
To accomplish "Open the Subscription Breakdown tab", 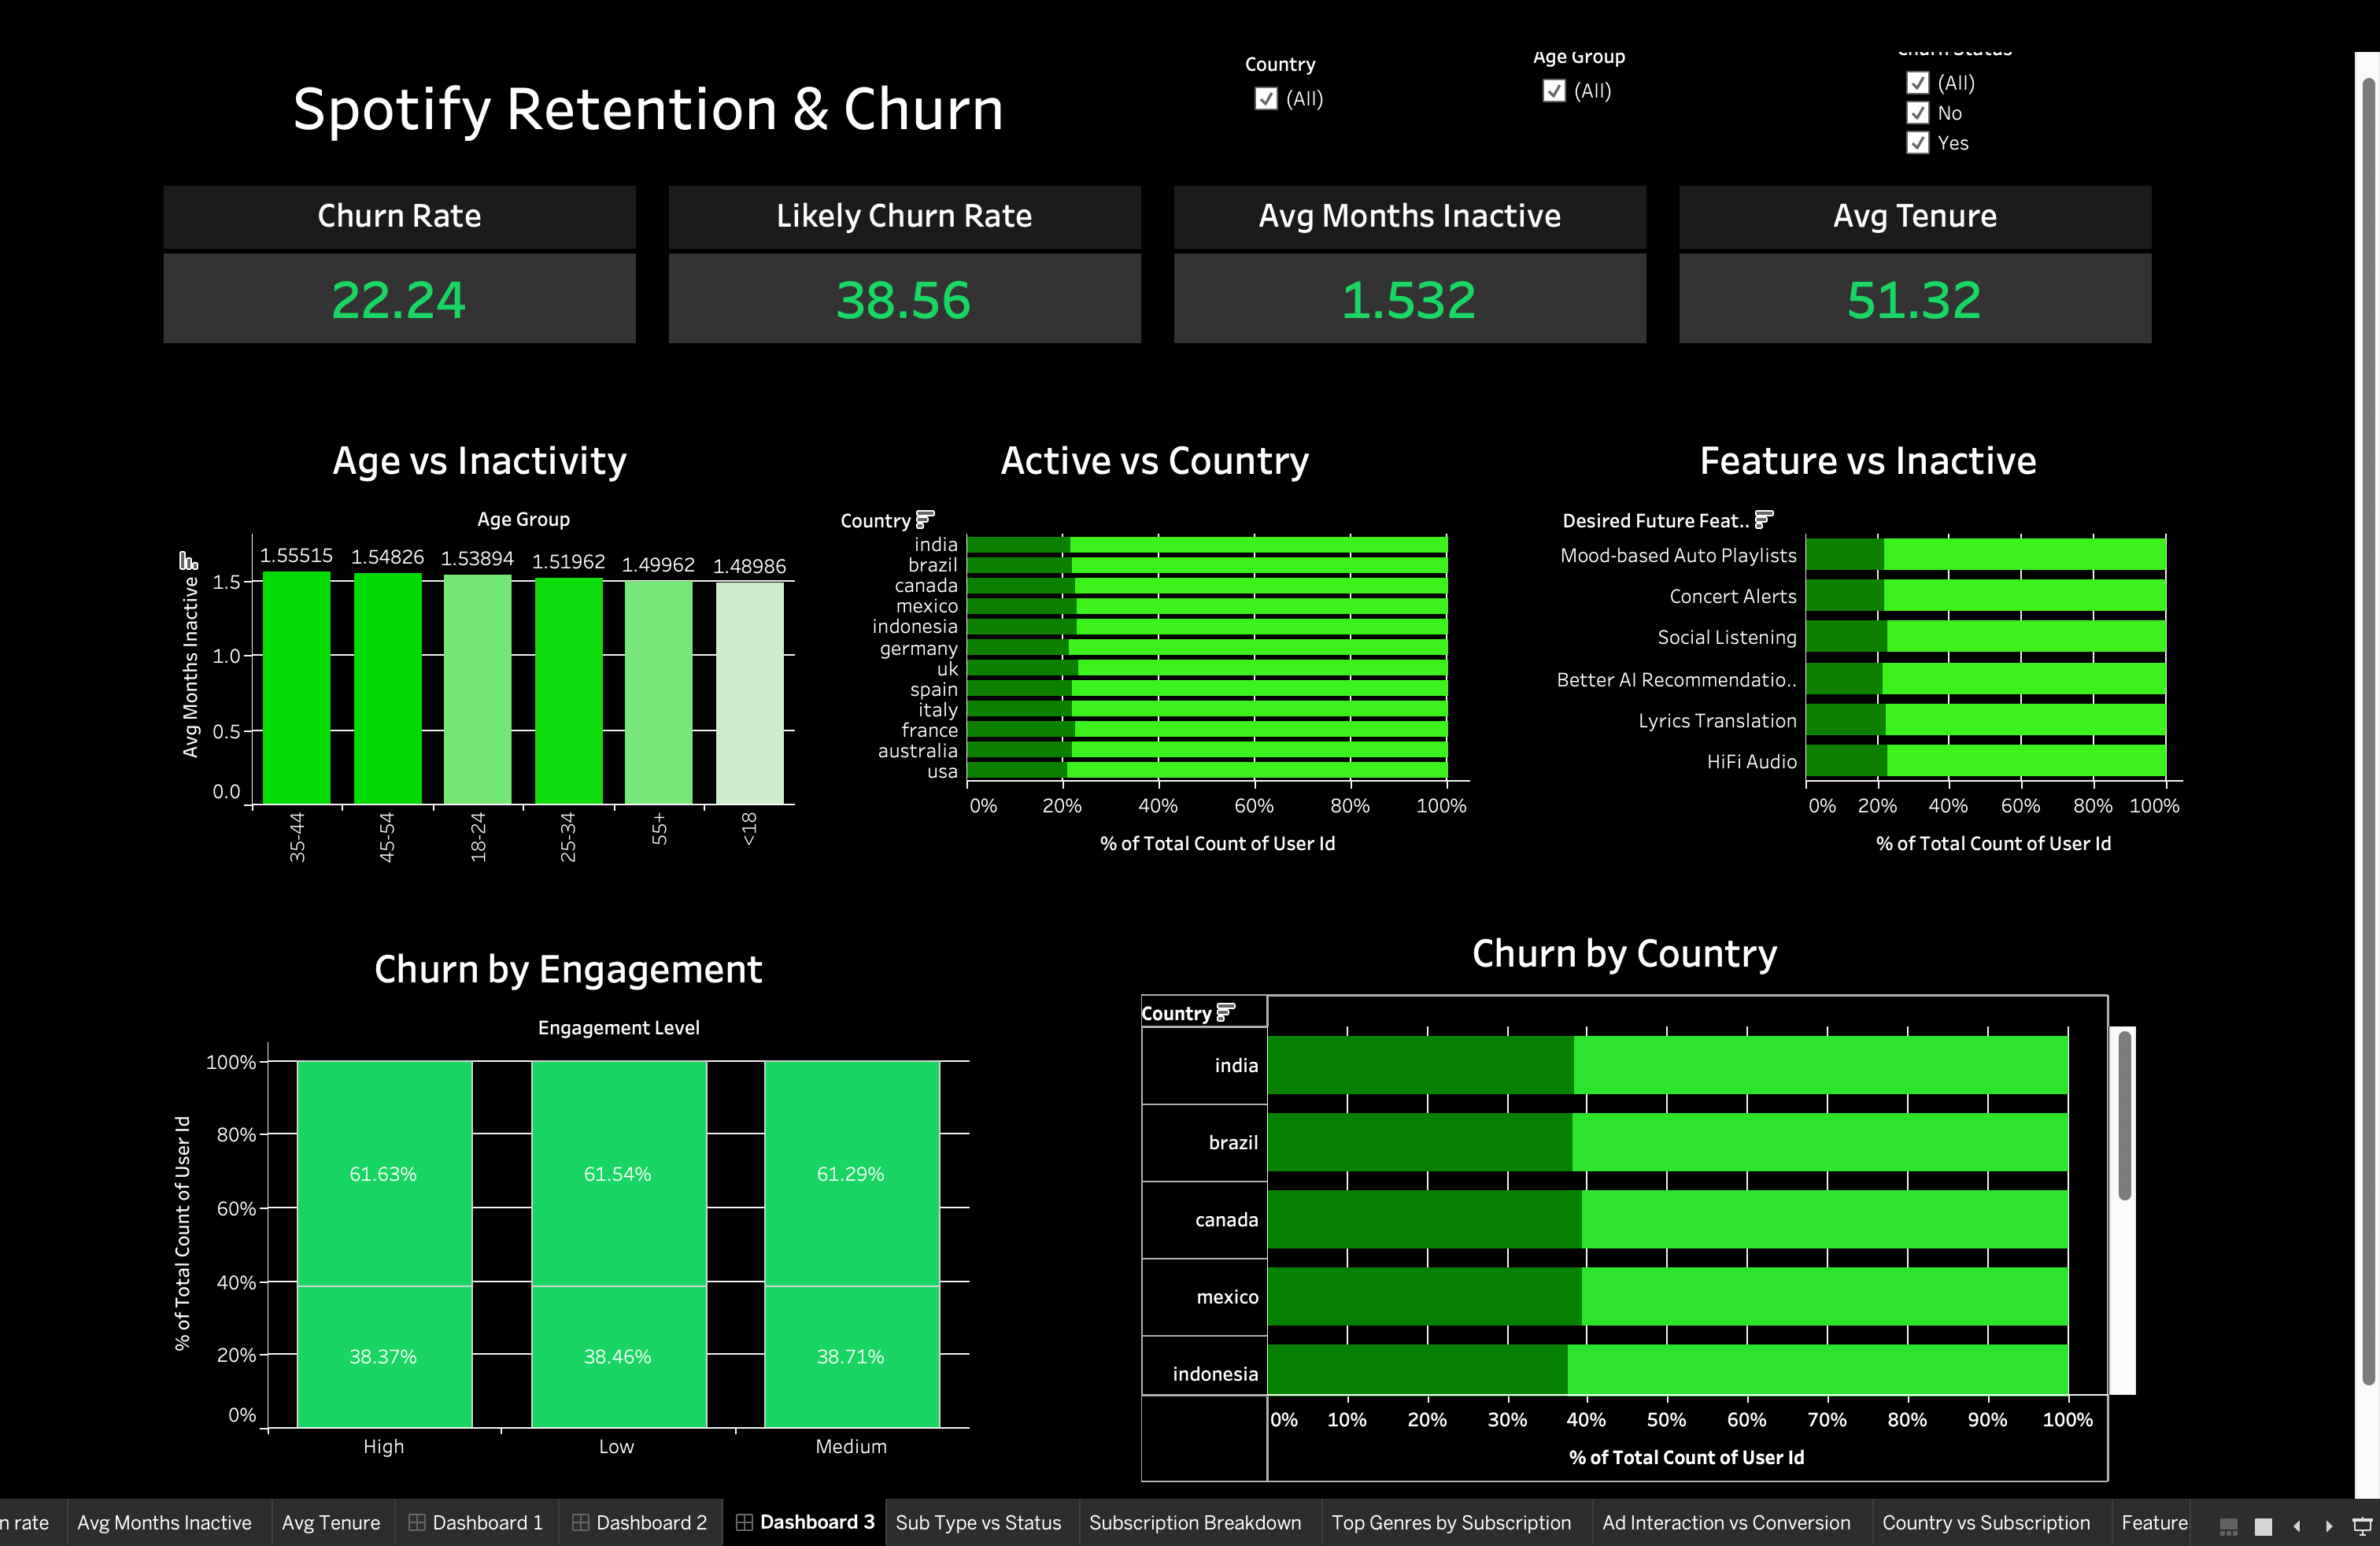I will pos(1195,1522).
